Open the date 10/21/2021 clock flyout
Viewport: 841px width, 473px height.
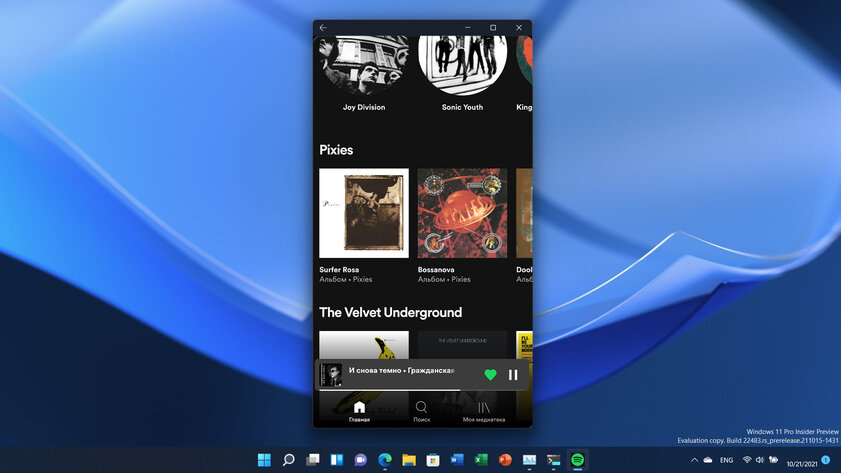[x=802, y=463]
